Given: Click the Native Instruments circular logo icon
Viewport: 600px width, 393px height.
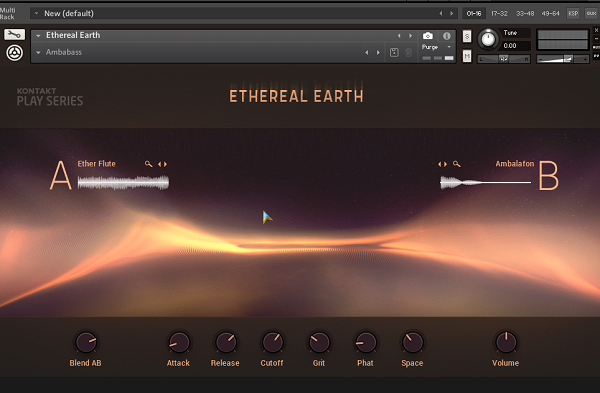Looking at the screenshot, I should pyautogui.click(x=14, y=53).
